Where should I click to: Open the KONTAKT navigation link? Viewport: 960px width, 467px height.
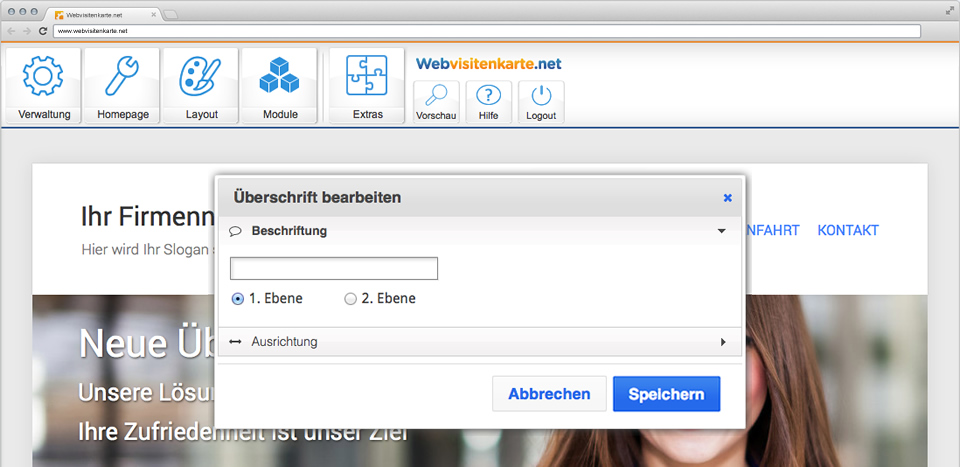[x=848, y=230]
